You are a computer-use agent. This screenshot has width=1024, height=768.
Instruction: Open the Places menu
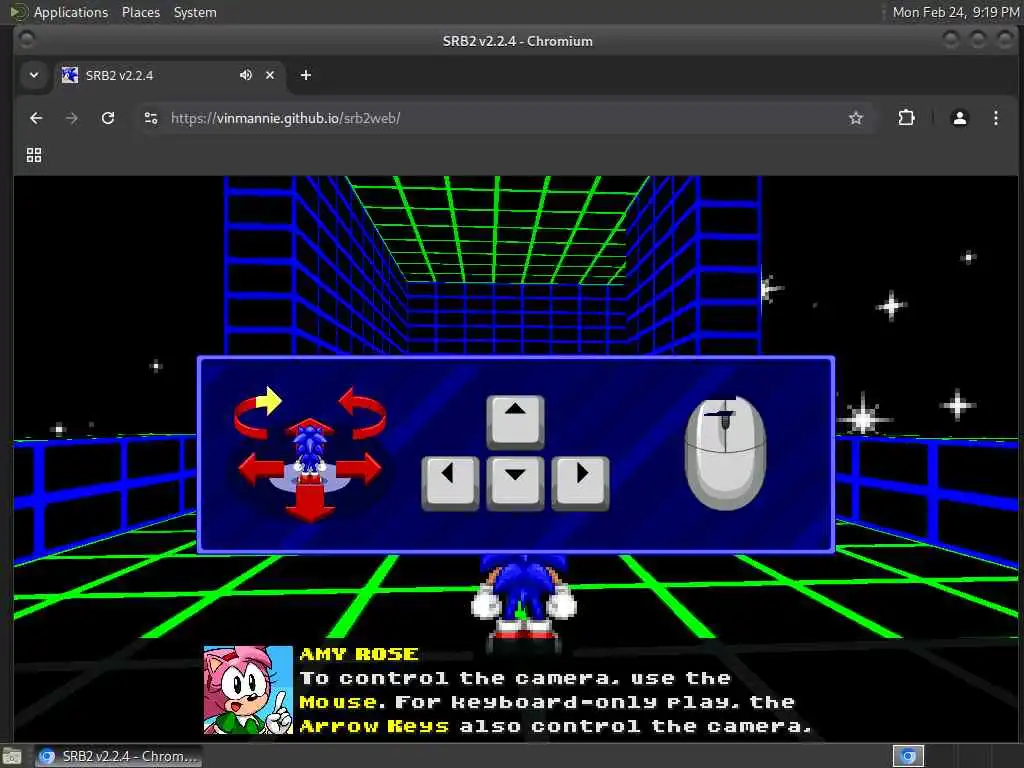point(140,12)
